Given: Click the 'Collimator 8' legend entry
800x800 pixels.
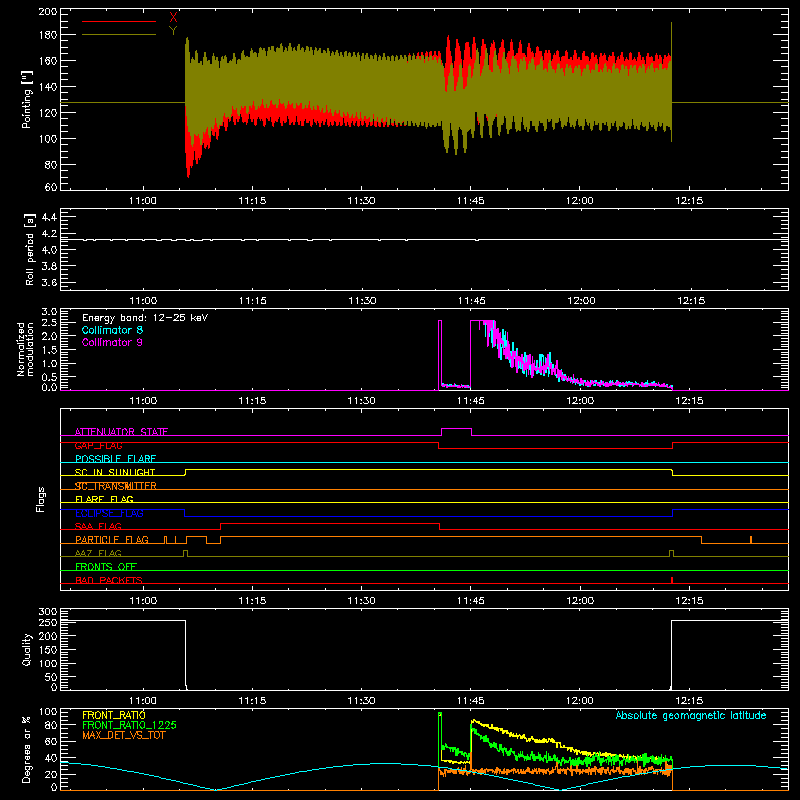Looking at the screenshot, I should tap(112, 330).
